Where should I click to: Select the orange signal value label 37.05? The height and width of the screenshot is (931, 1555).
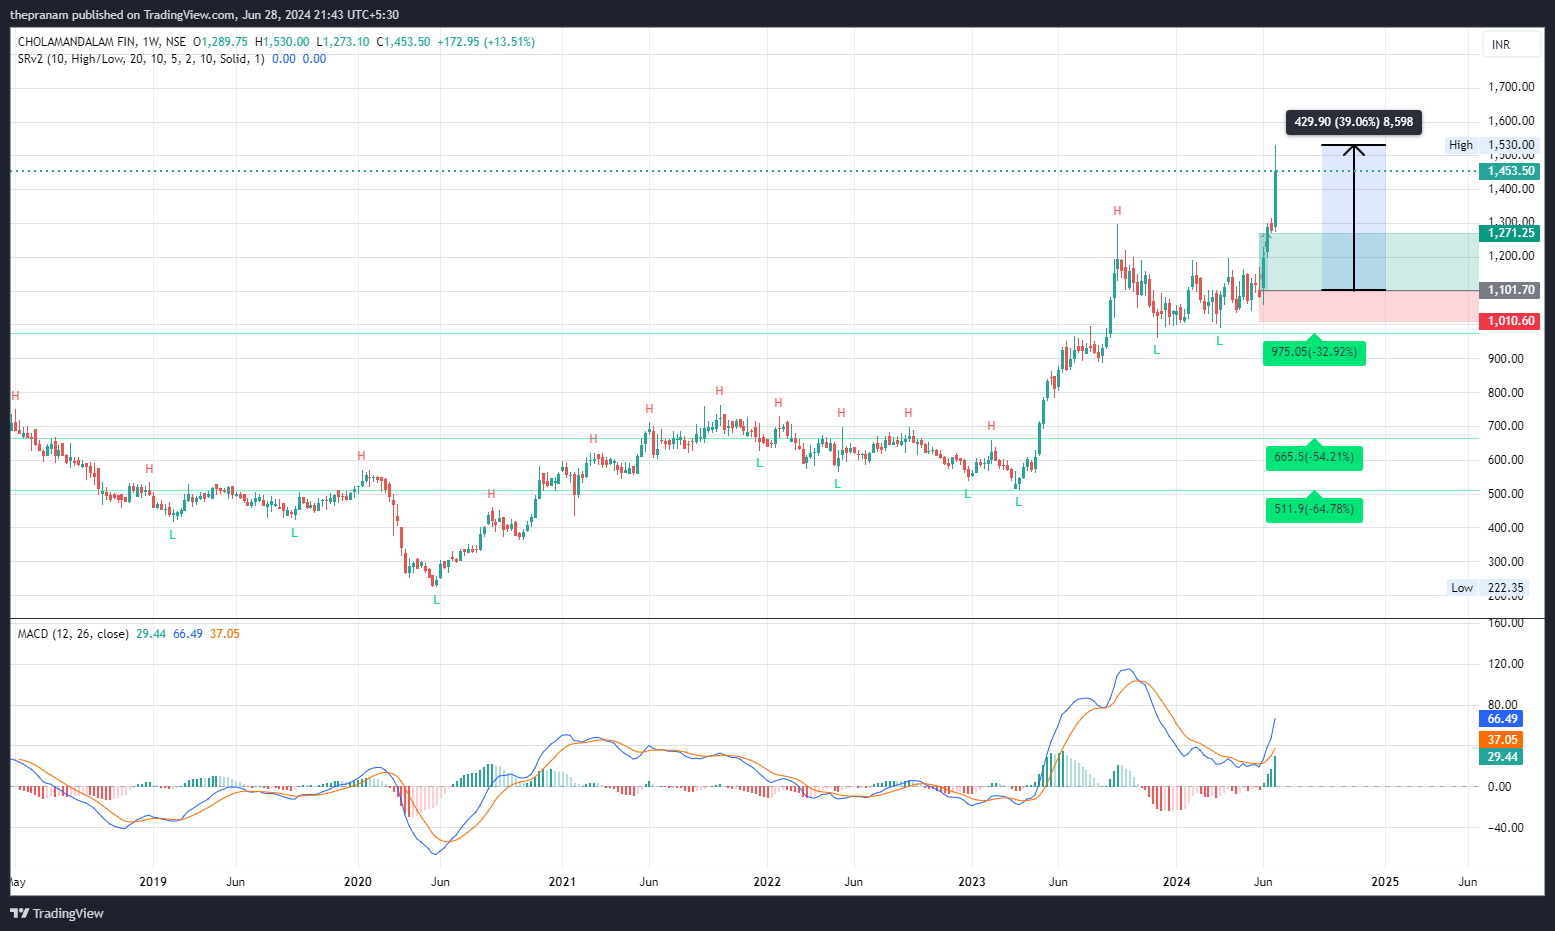(1501, 740)
